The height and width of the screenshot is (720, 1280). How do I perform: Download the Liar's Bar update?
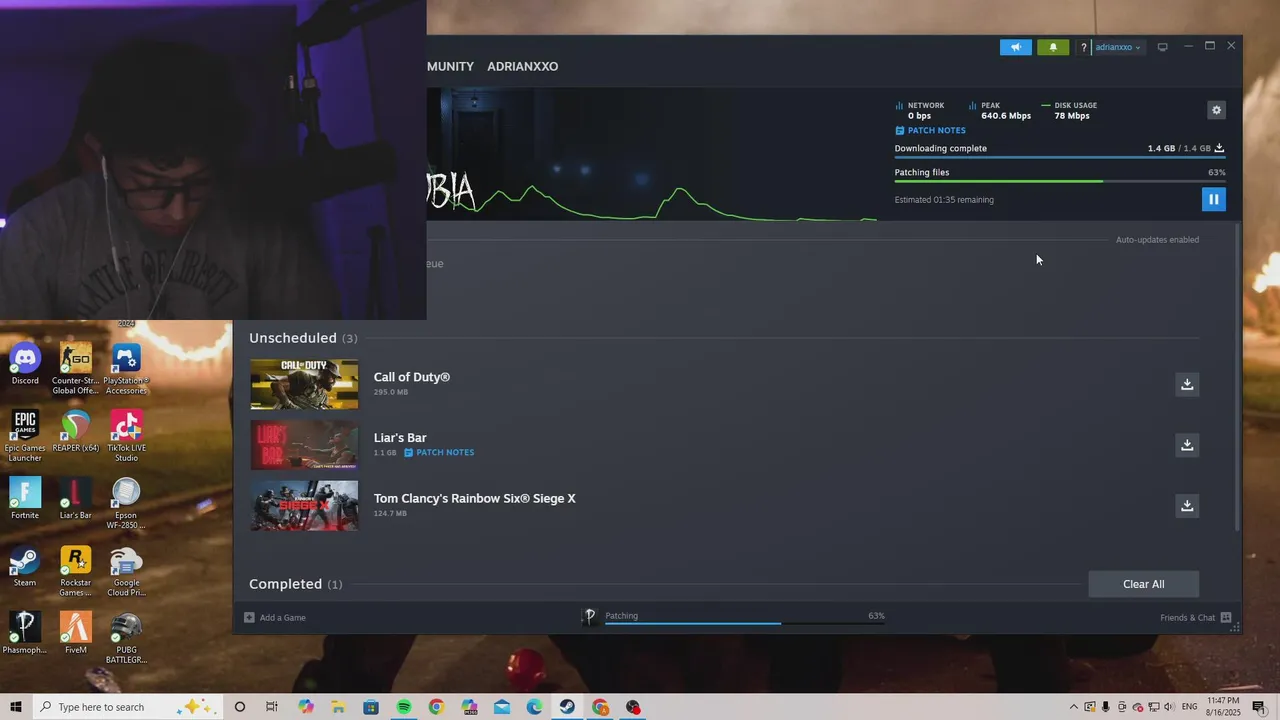[1187, 445]
